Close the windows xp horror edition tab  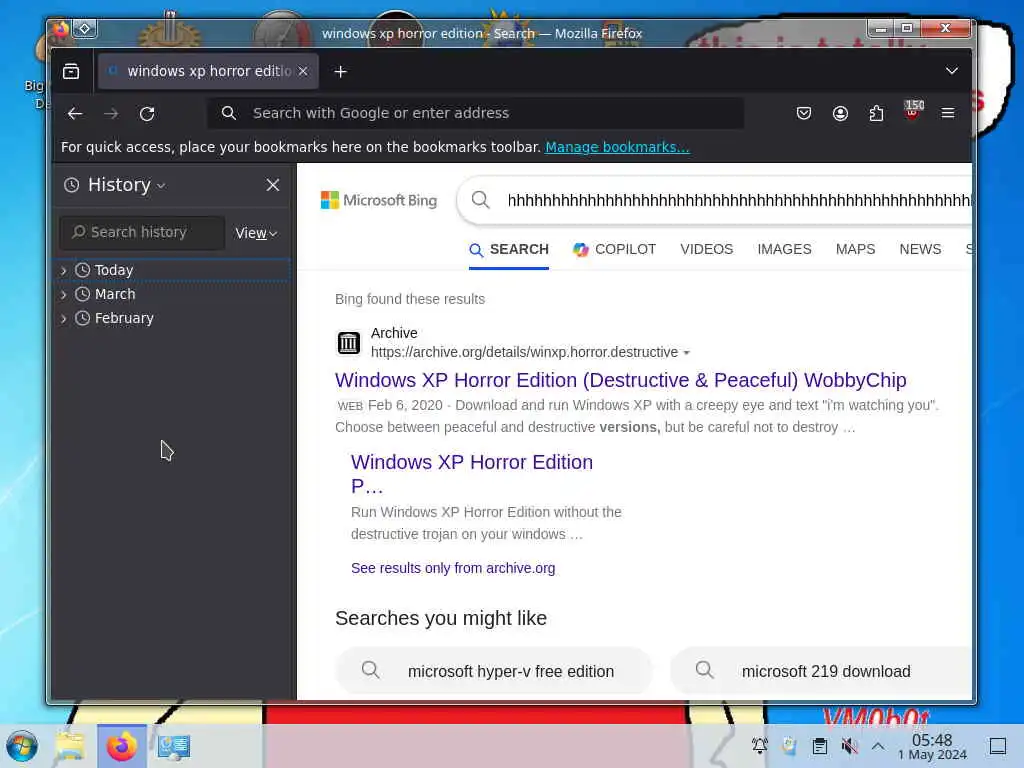pyautogui.click(x=303, y=71)
